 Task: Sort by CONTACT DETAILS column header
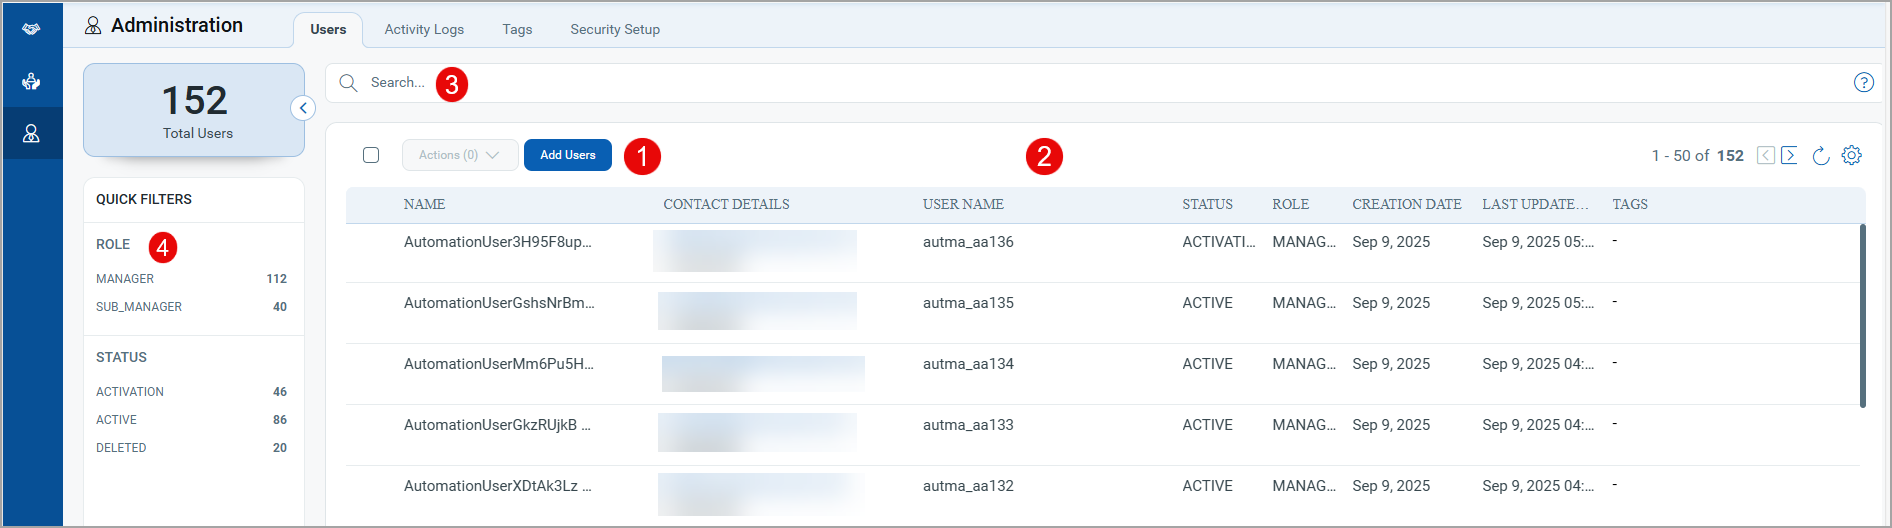click(726, 204)
